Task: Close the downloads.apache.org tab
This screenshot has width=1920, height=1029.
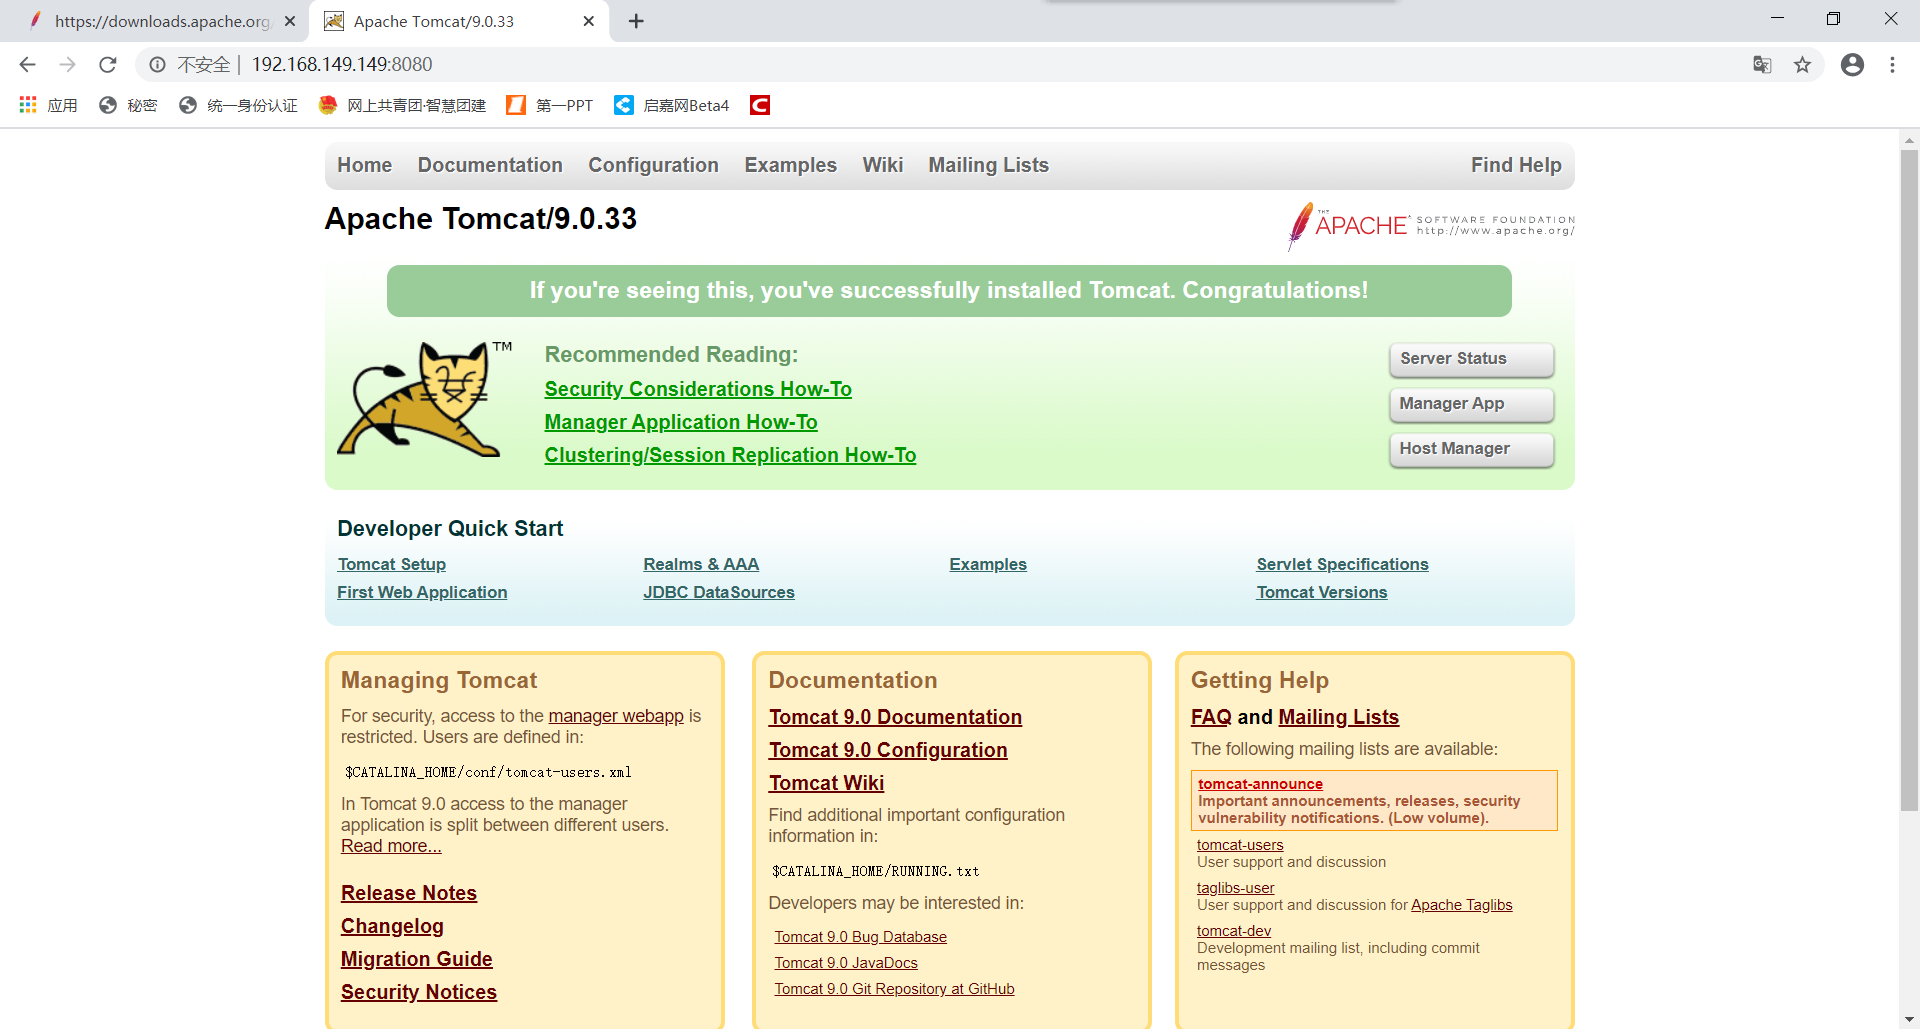Action: pos(290,21)
